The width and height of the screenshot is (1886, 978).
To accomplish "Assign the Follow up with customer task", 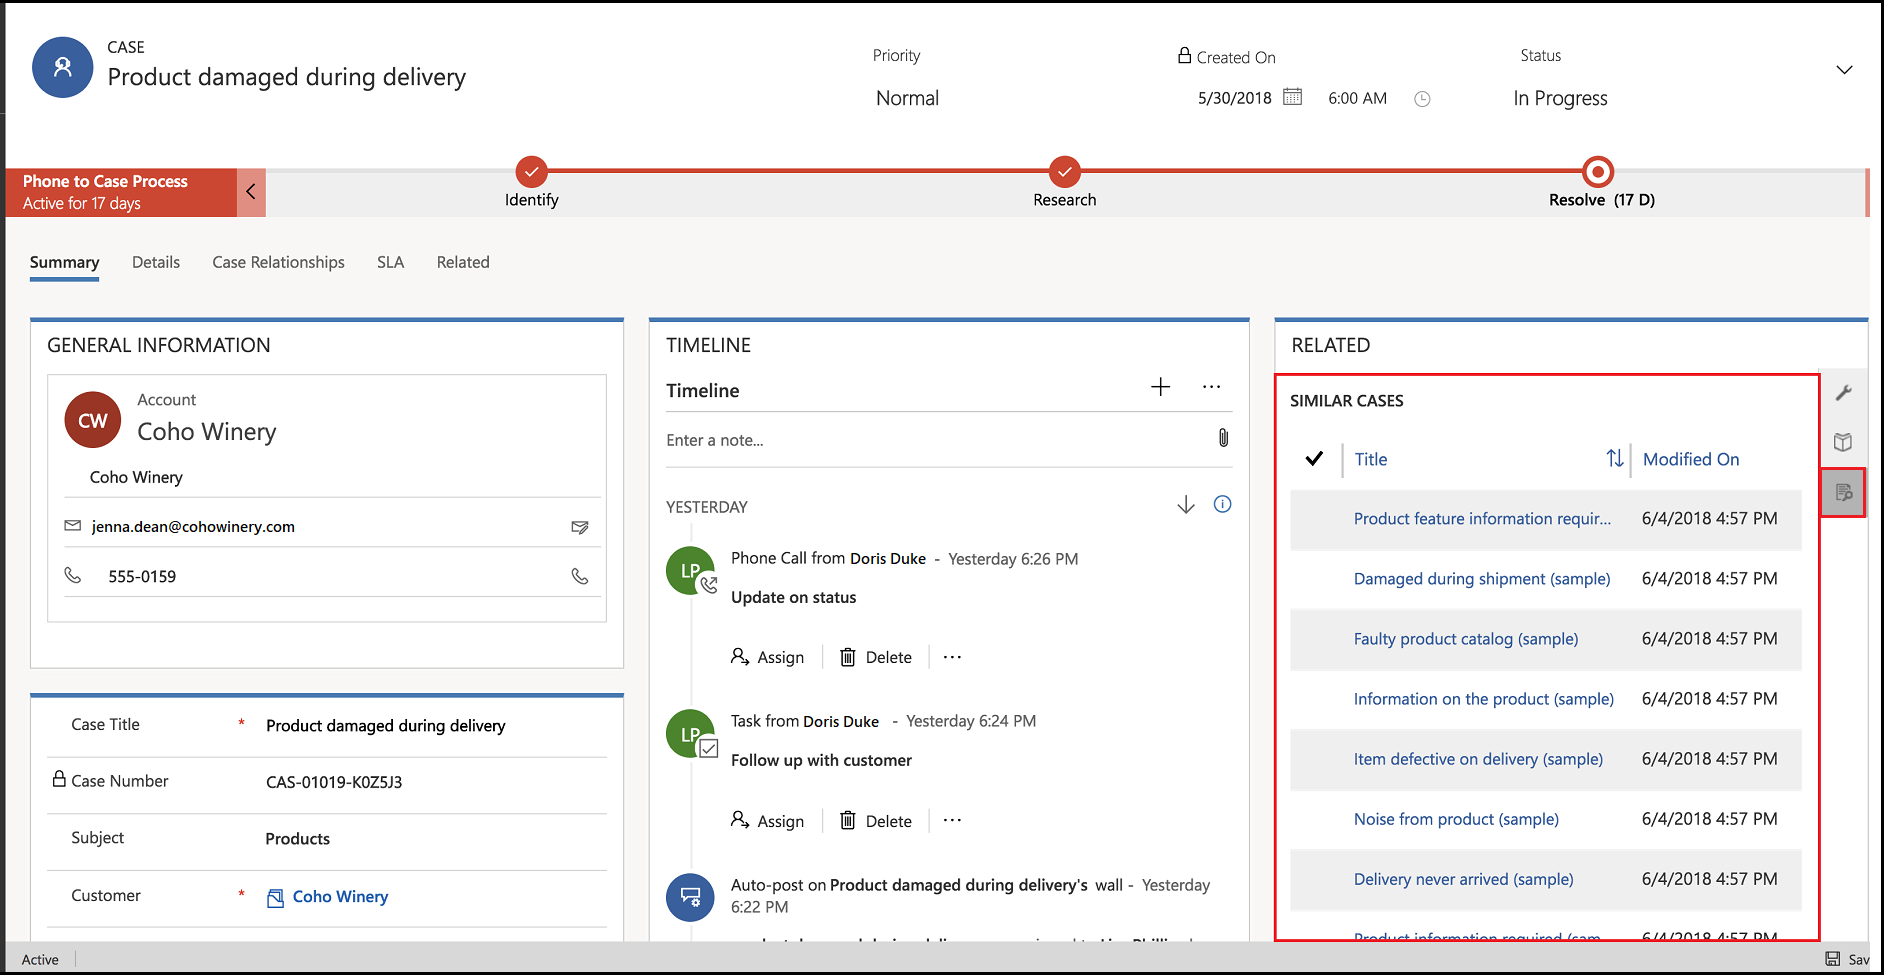I will [767, 821].
